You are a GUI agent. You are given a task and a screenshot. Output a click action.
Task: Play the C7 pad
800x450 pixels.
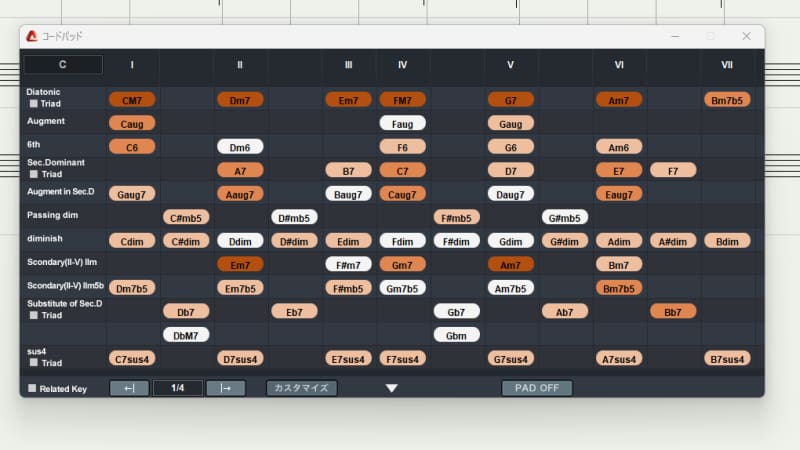pos(402,170)
